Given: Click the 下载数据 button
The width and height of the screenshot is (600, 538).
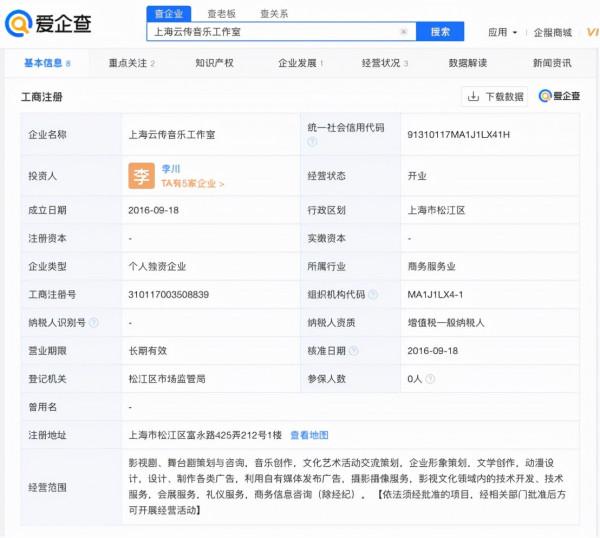Looking at the screenshot, I should (x=495, y=96).
